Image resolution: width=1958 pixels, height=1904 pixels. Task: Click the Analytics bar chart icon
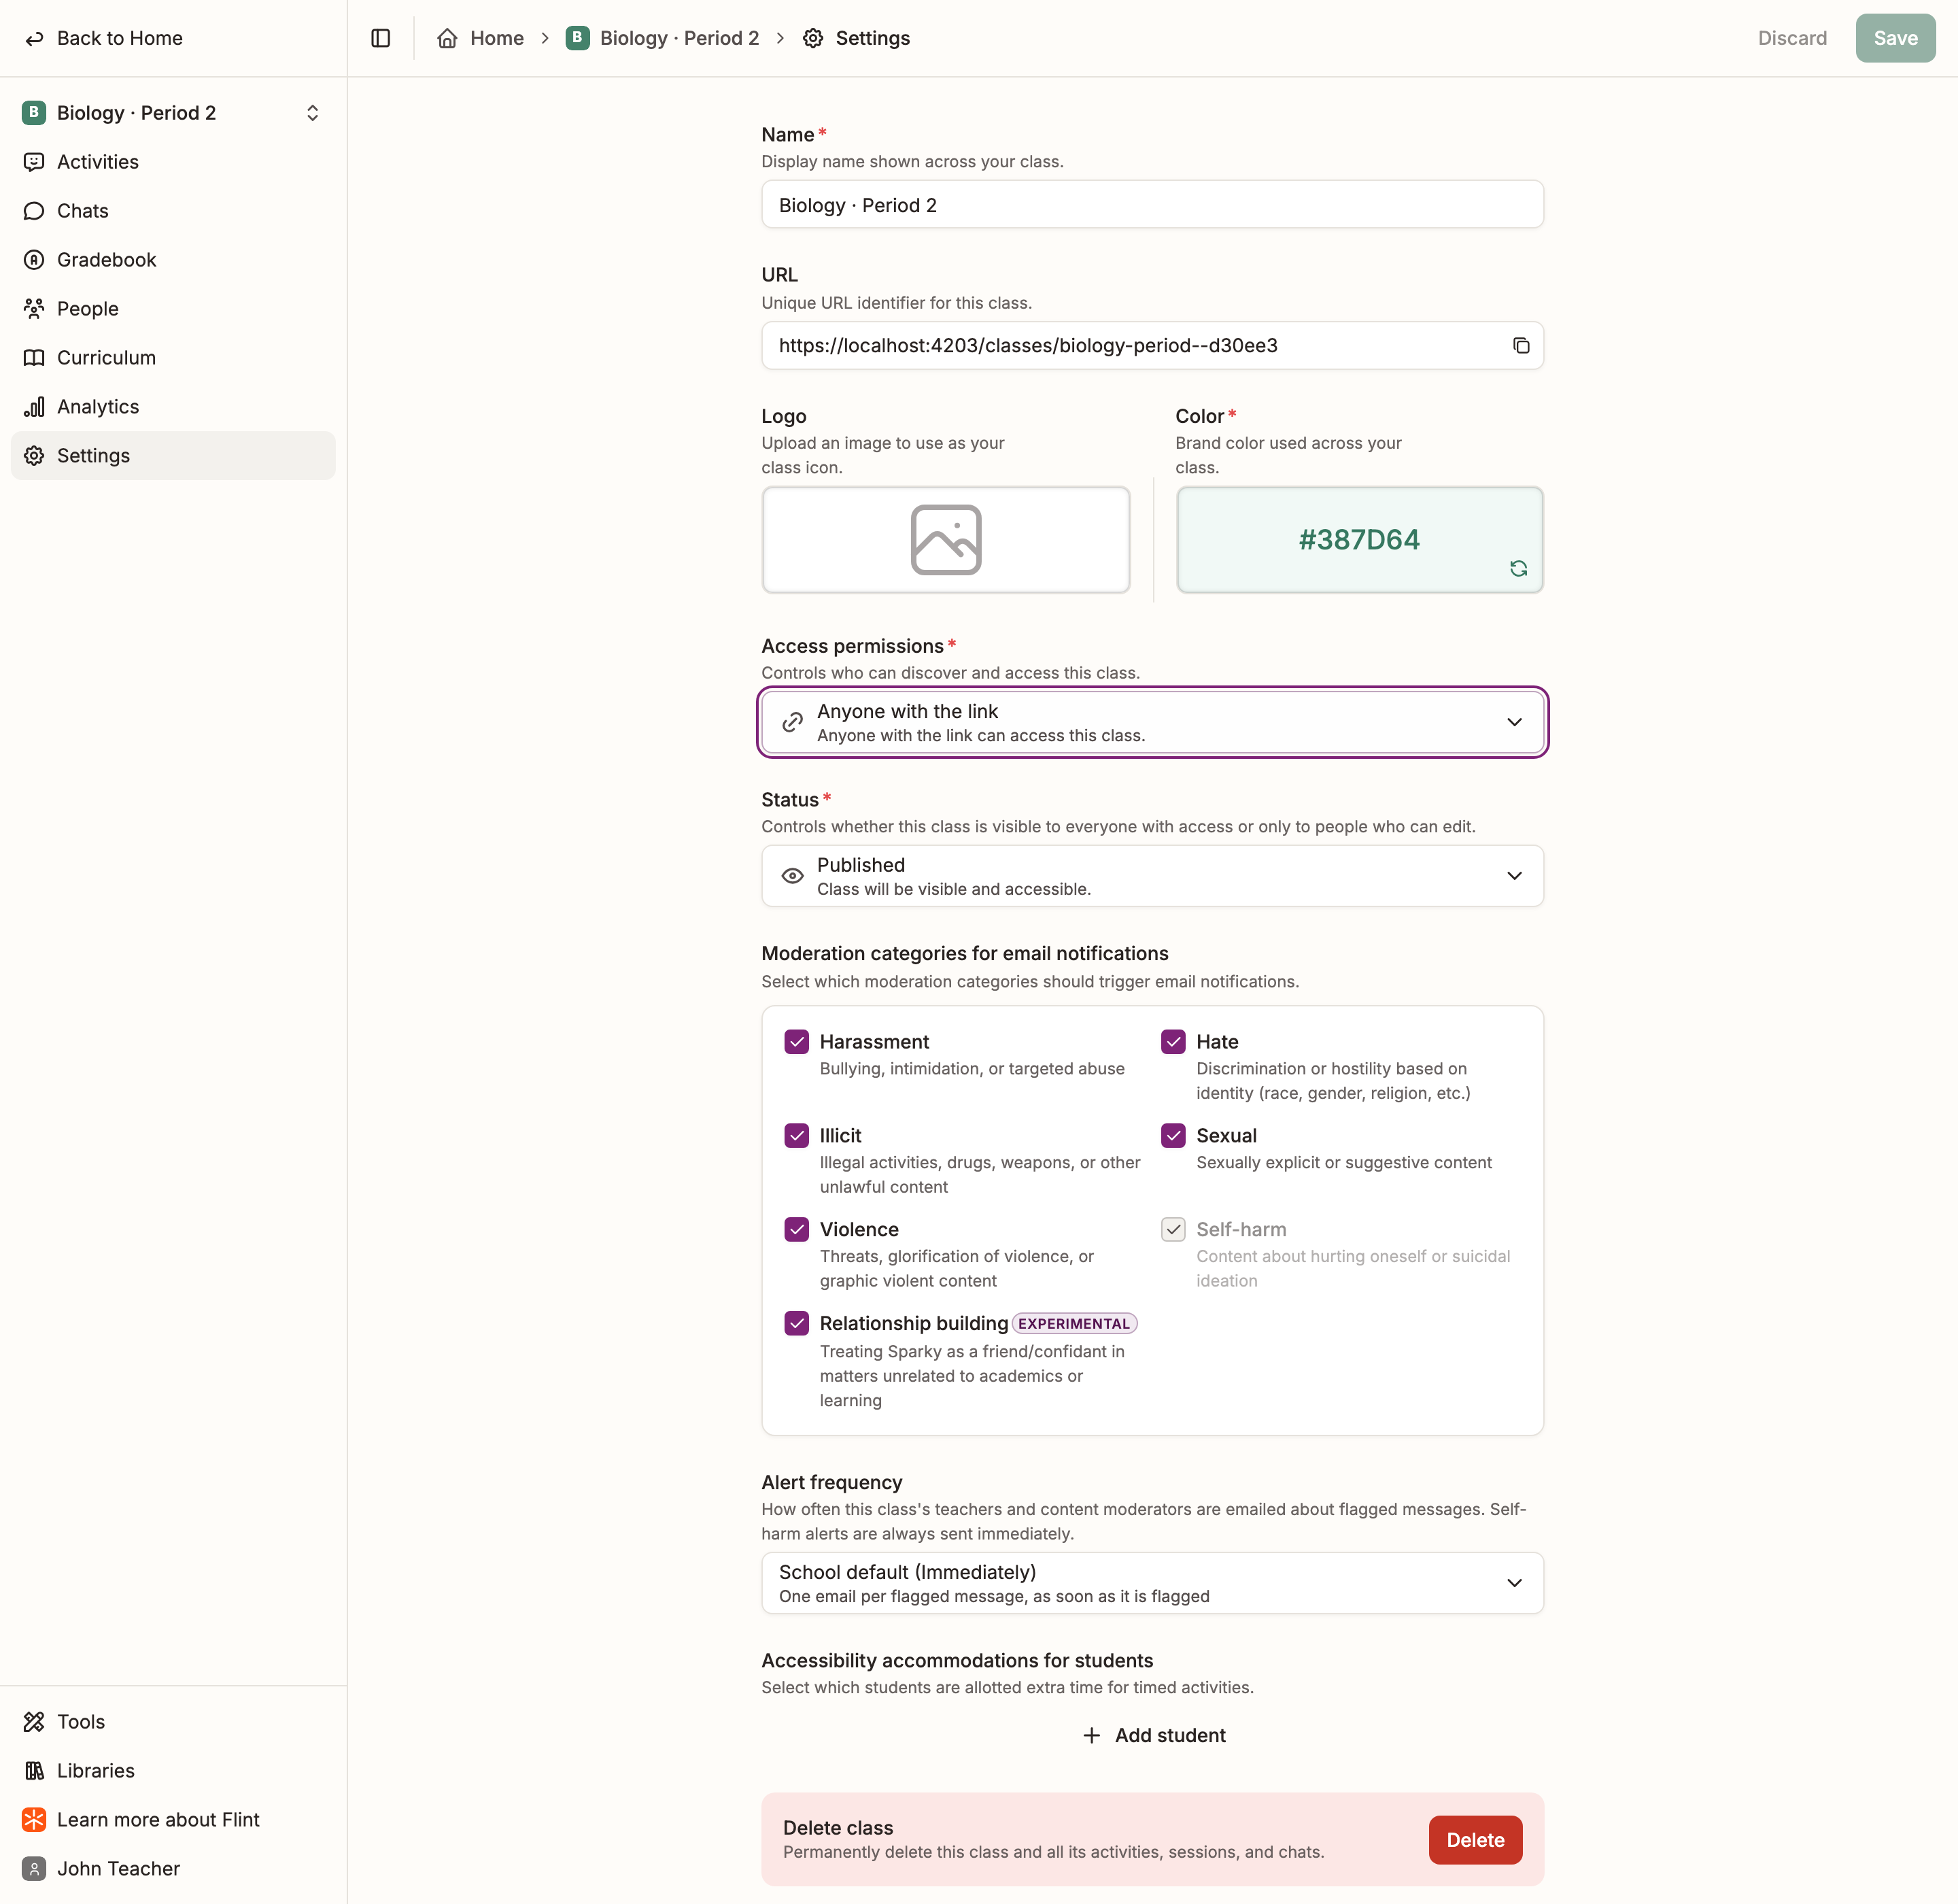(34, 406)
